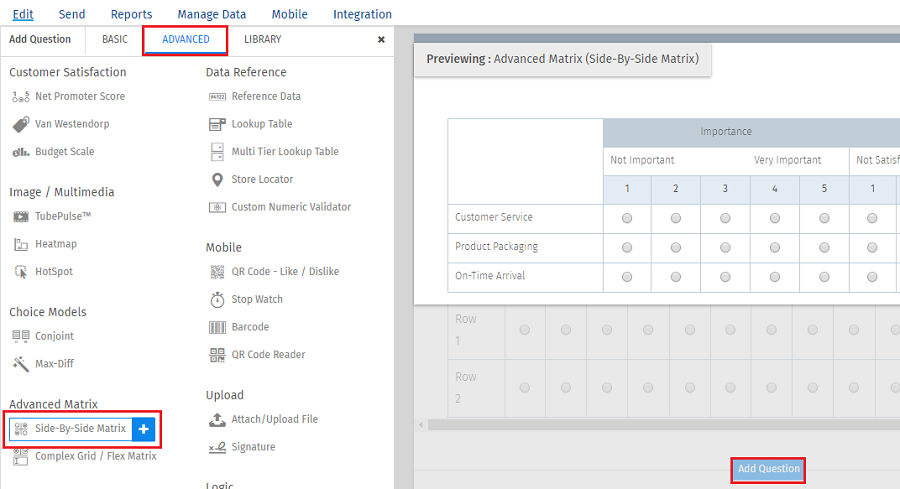
Task: Click the Stop Watch icon
Action: (217, 300)
